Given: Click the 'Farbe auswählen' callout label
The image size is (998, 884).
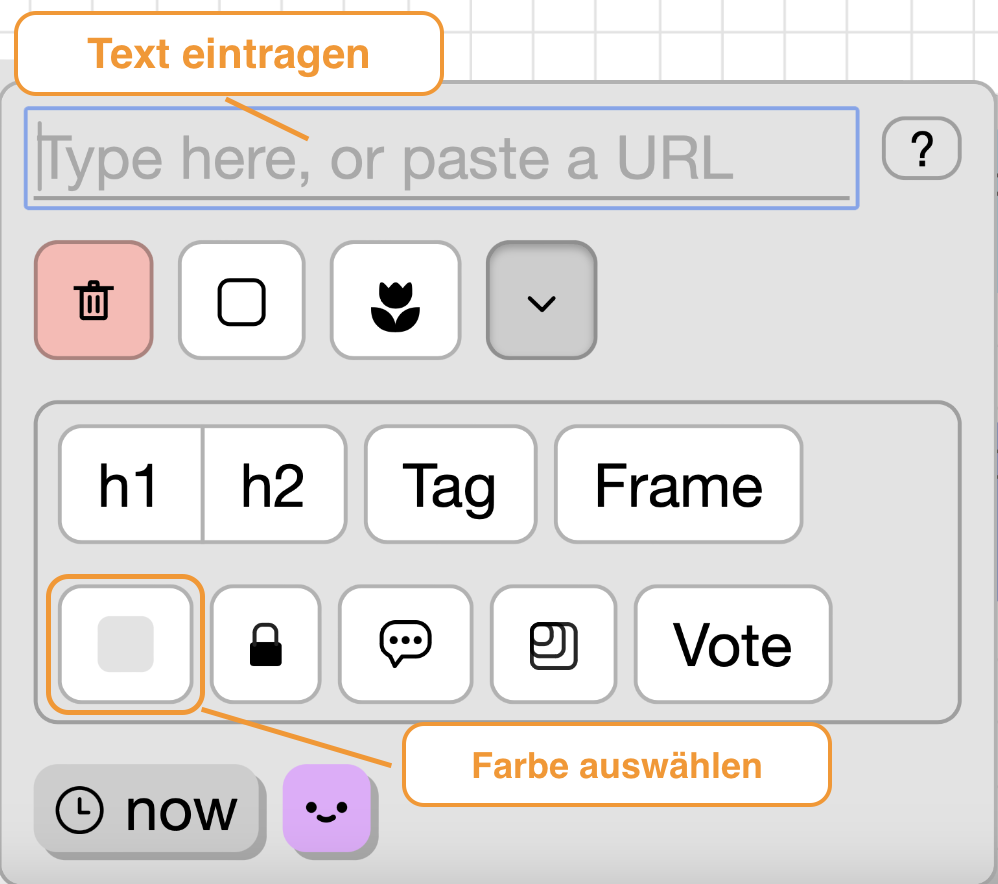Looking at the screenshot, I should coord(616,766).
